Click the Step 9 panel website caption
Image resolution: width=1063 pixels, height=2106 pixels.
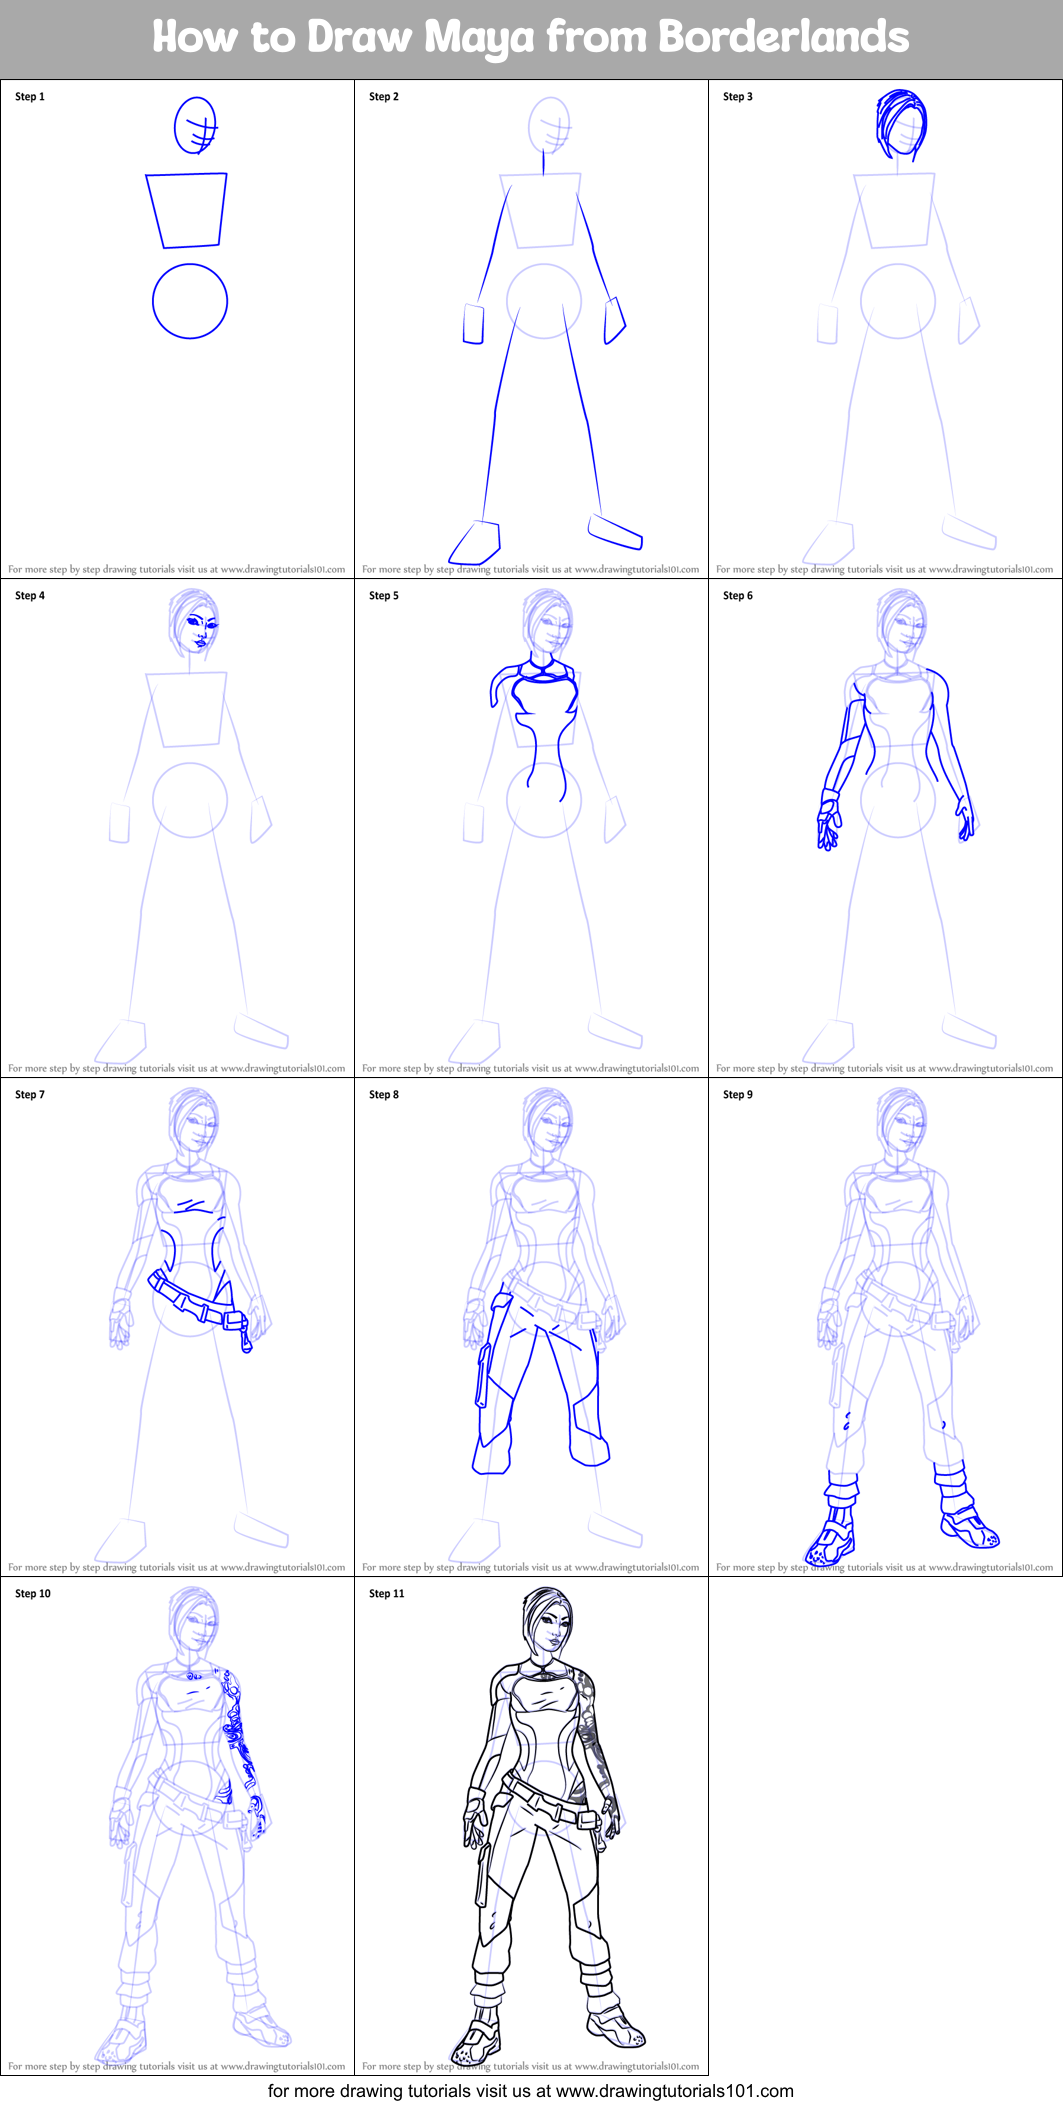pos(885,1567)
